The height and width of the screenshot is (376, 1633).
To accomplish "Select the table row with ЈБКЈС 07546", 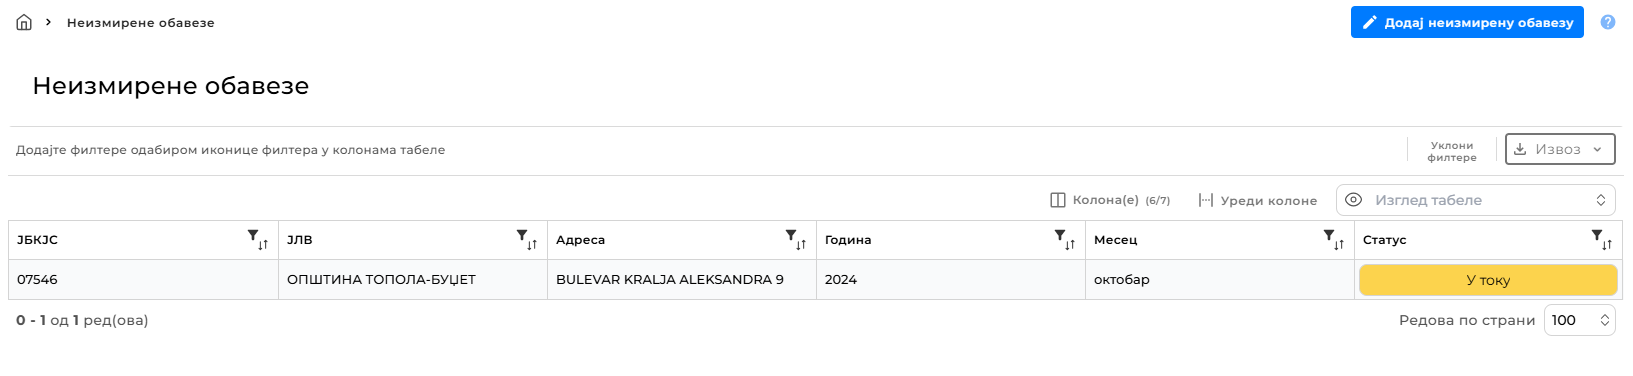I will [815, 280].
